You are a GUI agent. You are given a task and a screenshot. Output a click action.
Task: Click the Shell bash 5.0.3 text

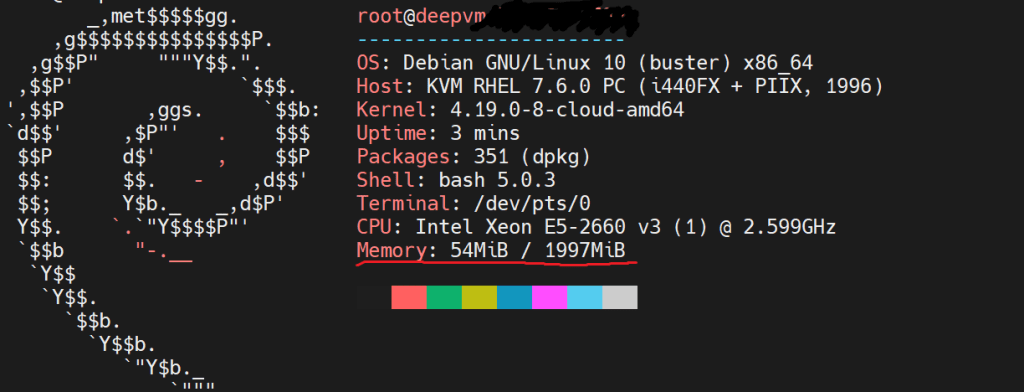[x=456, y=180]
